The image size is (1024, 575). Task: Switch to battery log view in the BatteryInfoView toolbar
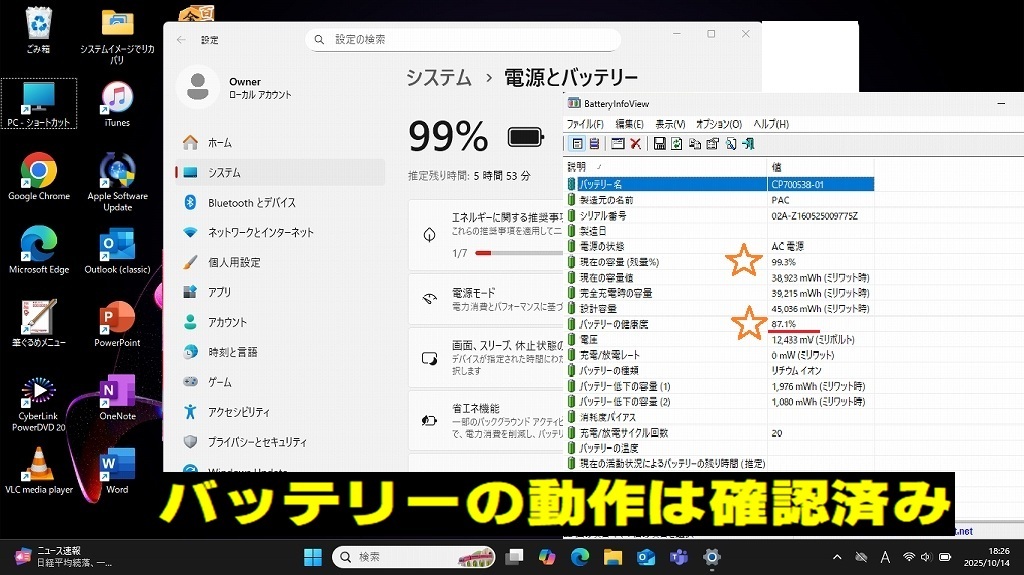[x=594, y=144]
